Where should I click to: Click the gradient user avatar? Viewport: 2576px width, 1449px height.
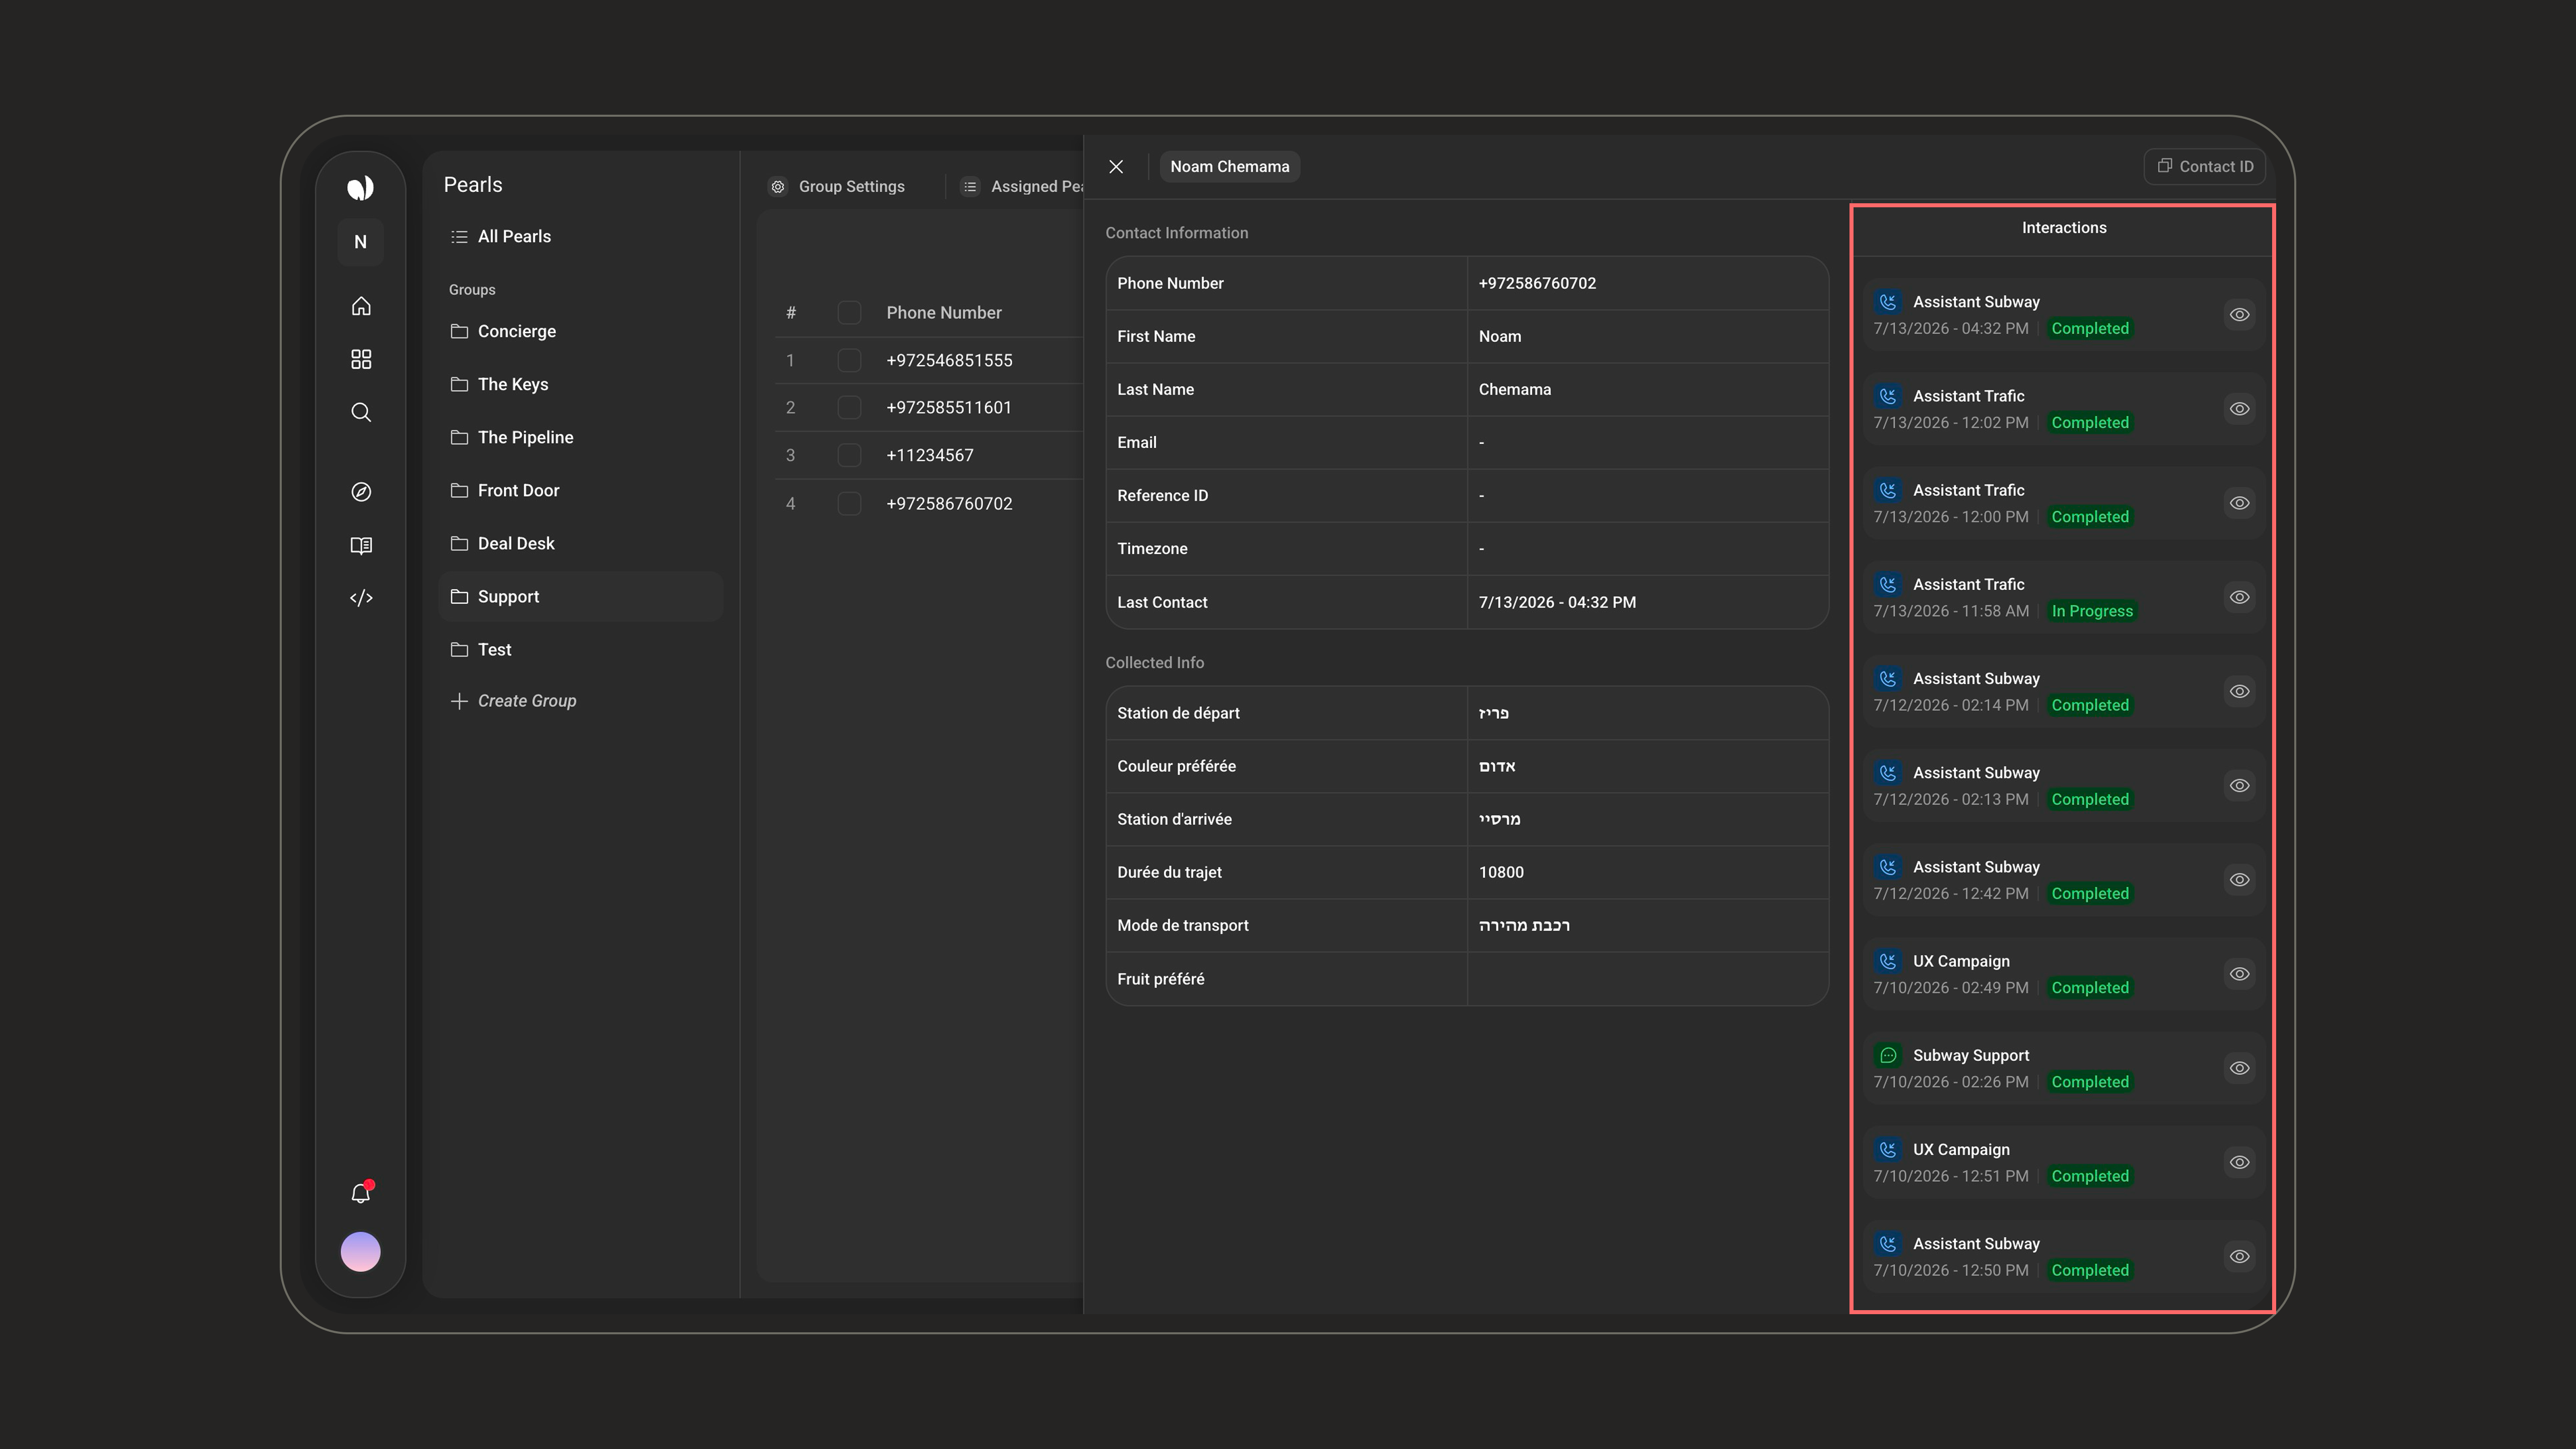point(361,1252)
